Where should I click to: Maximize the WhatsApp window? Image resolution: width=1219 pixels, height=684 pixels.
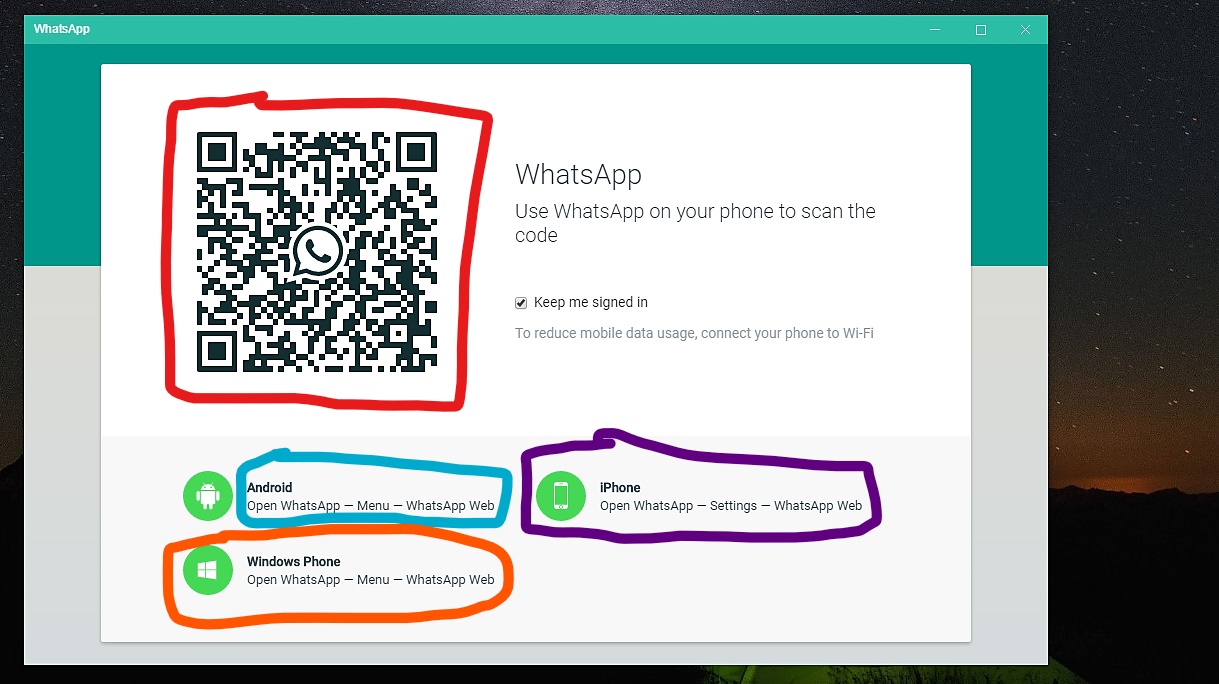pyautogui.click(x=981, y=30)
